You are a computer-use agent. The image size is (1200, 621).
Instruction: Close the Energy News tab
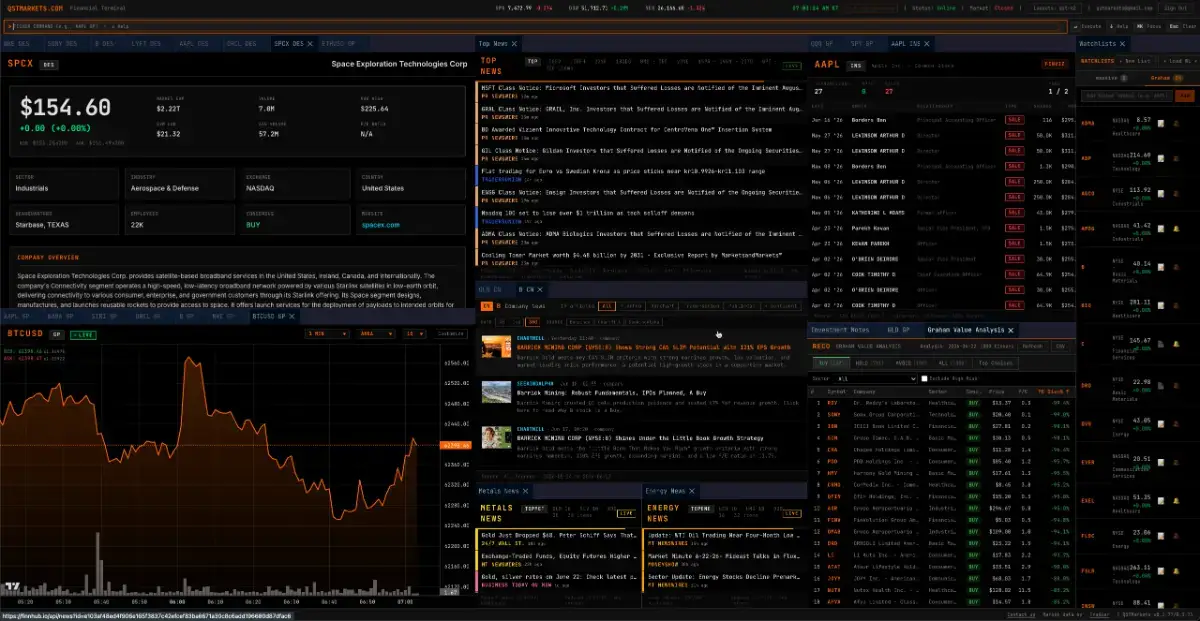click(692, 491)
